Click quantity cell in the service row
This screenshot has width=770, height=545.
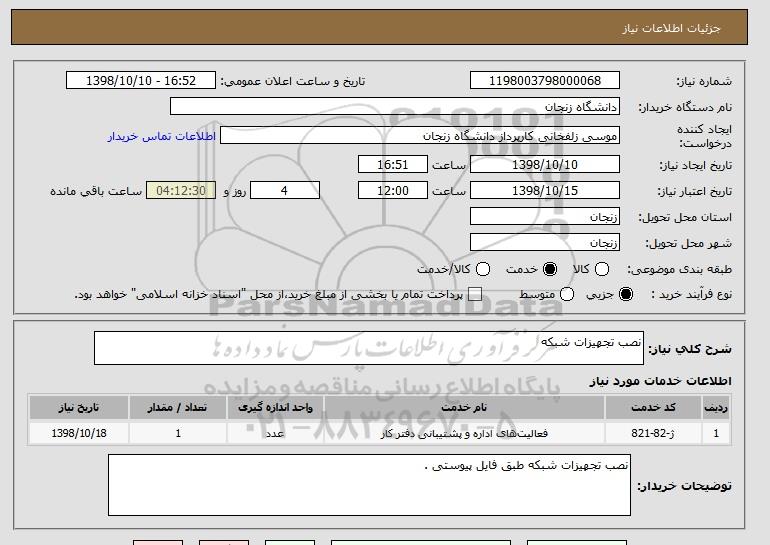tap(178, 434)
